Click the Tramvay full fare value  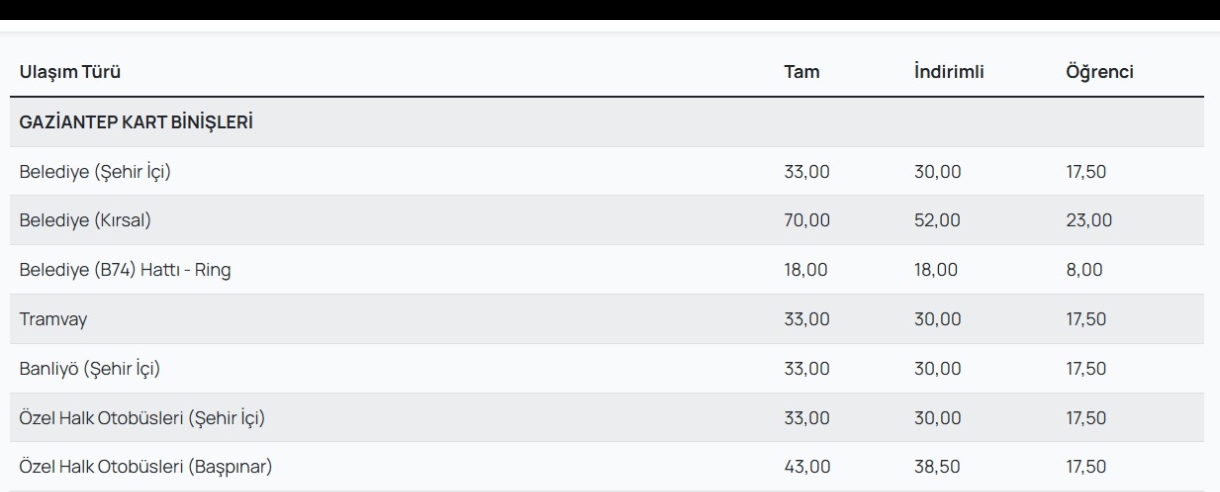(x=807, y=319)
